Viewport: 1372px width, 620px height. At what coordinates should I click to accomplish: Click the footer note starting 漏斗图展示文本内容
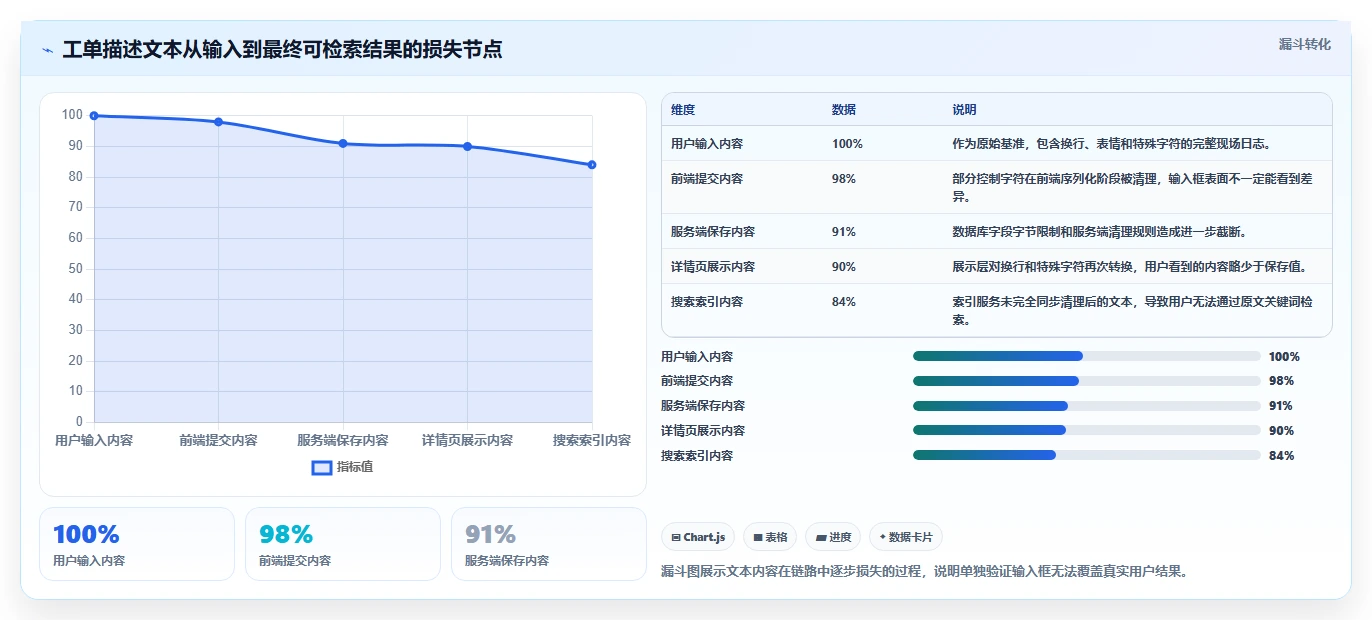click(x=925, y=572)
